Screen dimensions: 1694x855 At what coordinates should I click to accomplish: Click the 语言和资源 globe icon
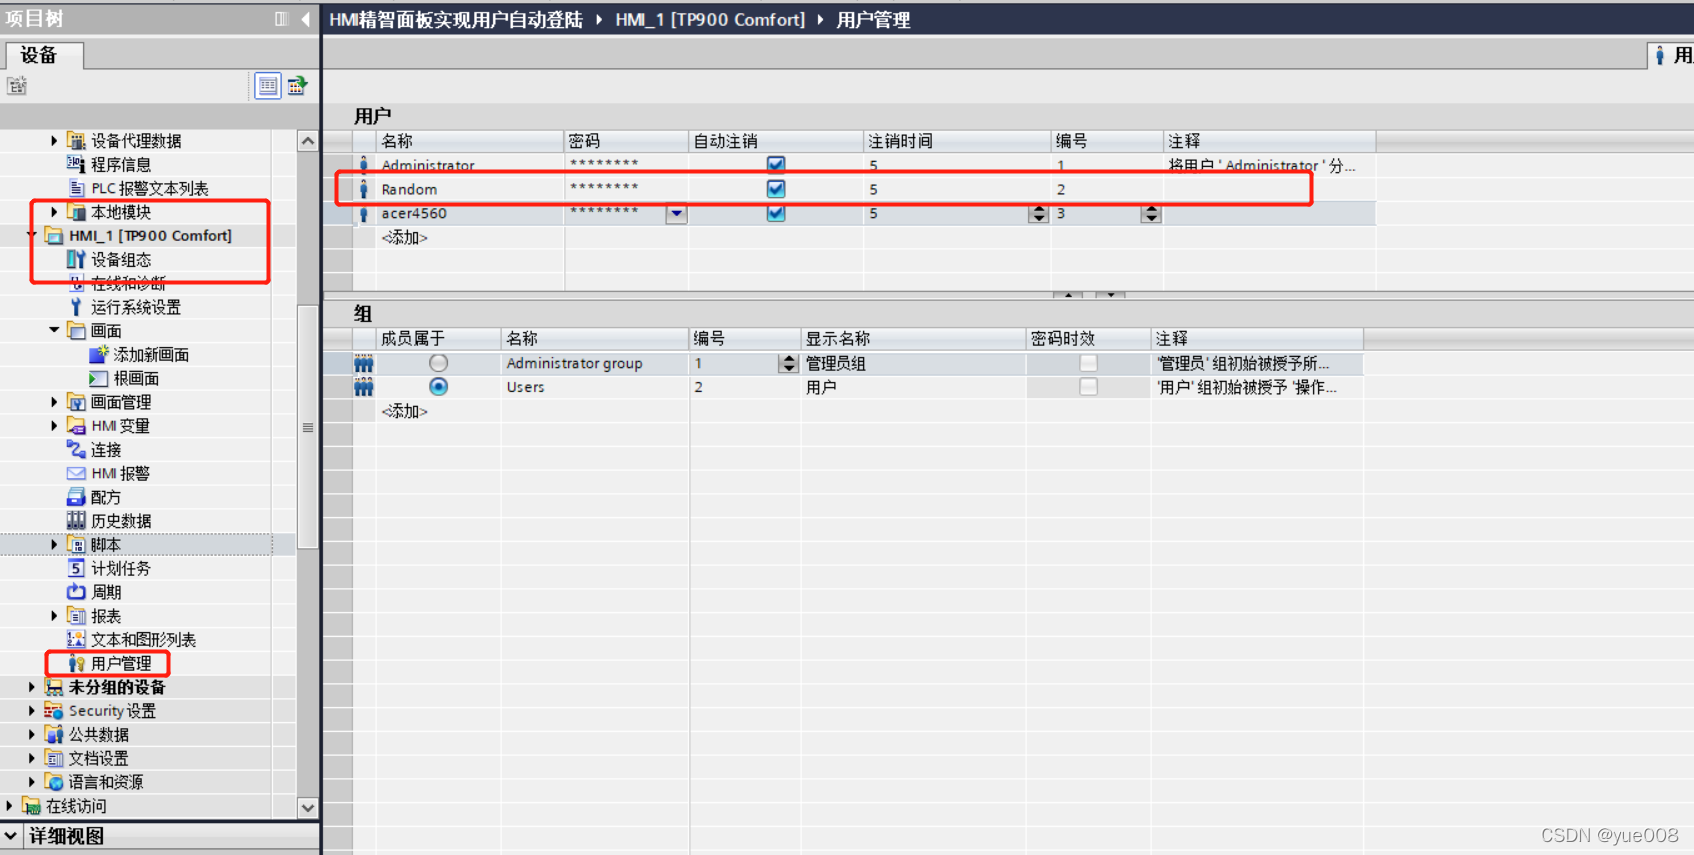[x=54, y=782]
